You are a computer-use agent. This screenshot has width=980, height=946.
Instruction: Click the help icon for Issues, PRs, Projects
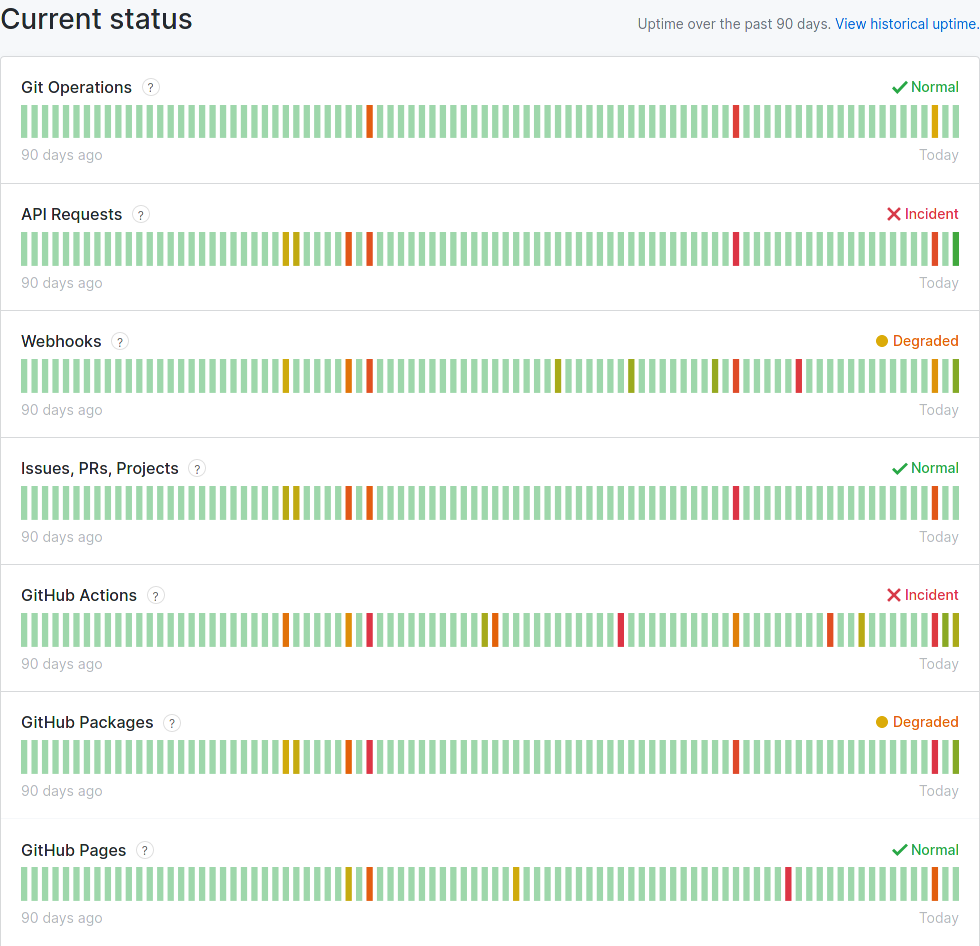(197, 469)
